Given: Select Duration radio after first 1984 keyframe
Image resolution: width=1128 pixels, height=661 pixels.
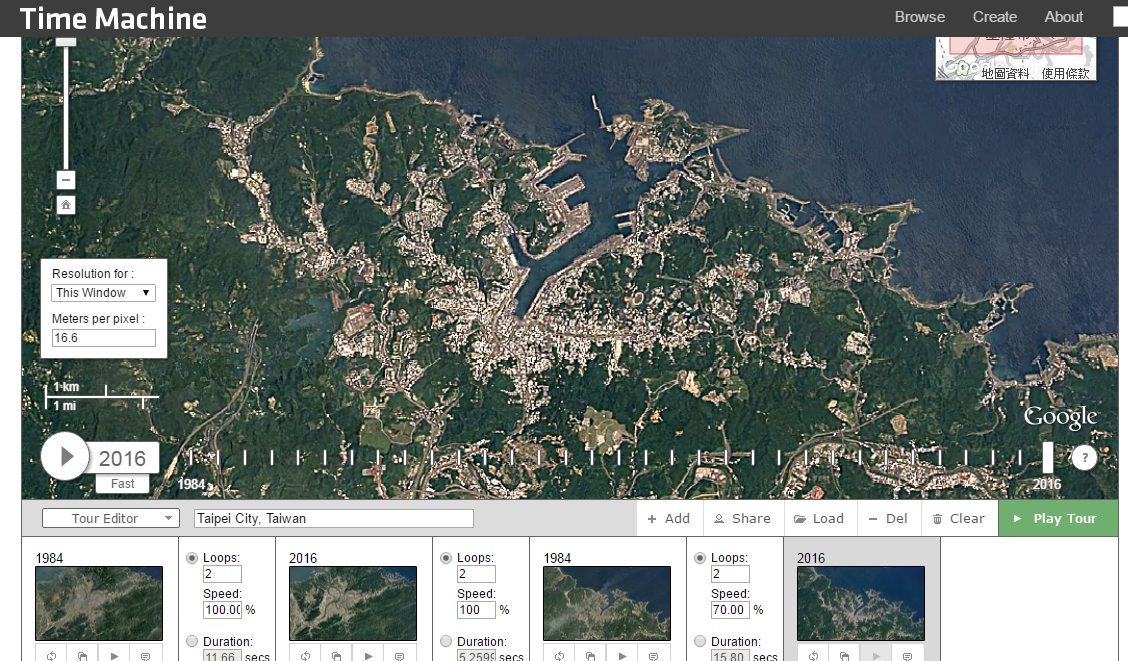Looking at the screenshot, I should click(192, 641).
